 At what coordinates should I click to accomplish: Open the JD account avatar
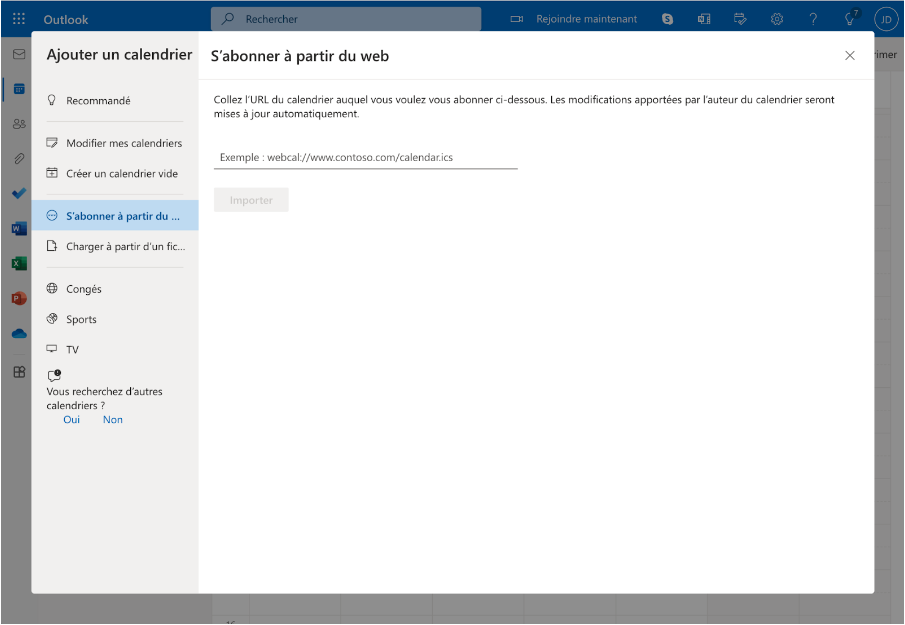tap(886, 19)
